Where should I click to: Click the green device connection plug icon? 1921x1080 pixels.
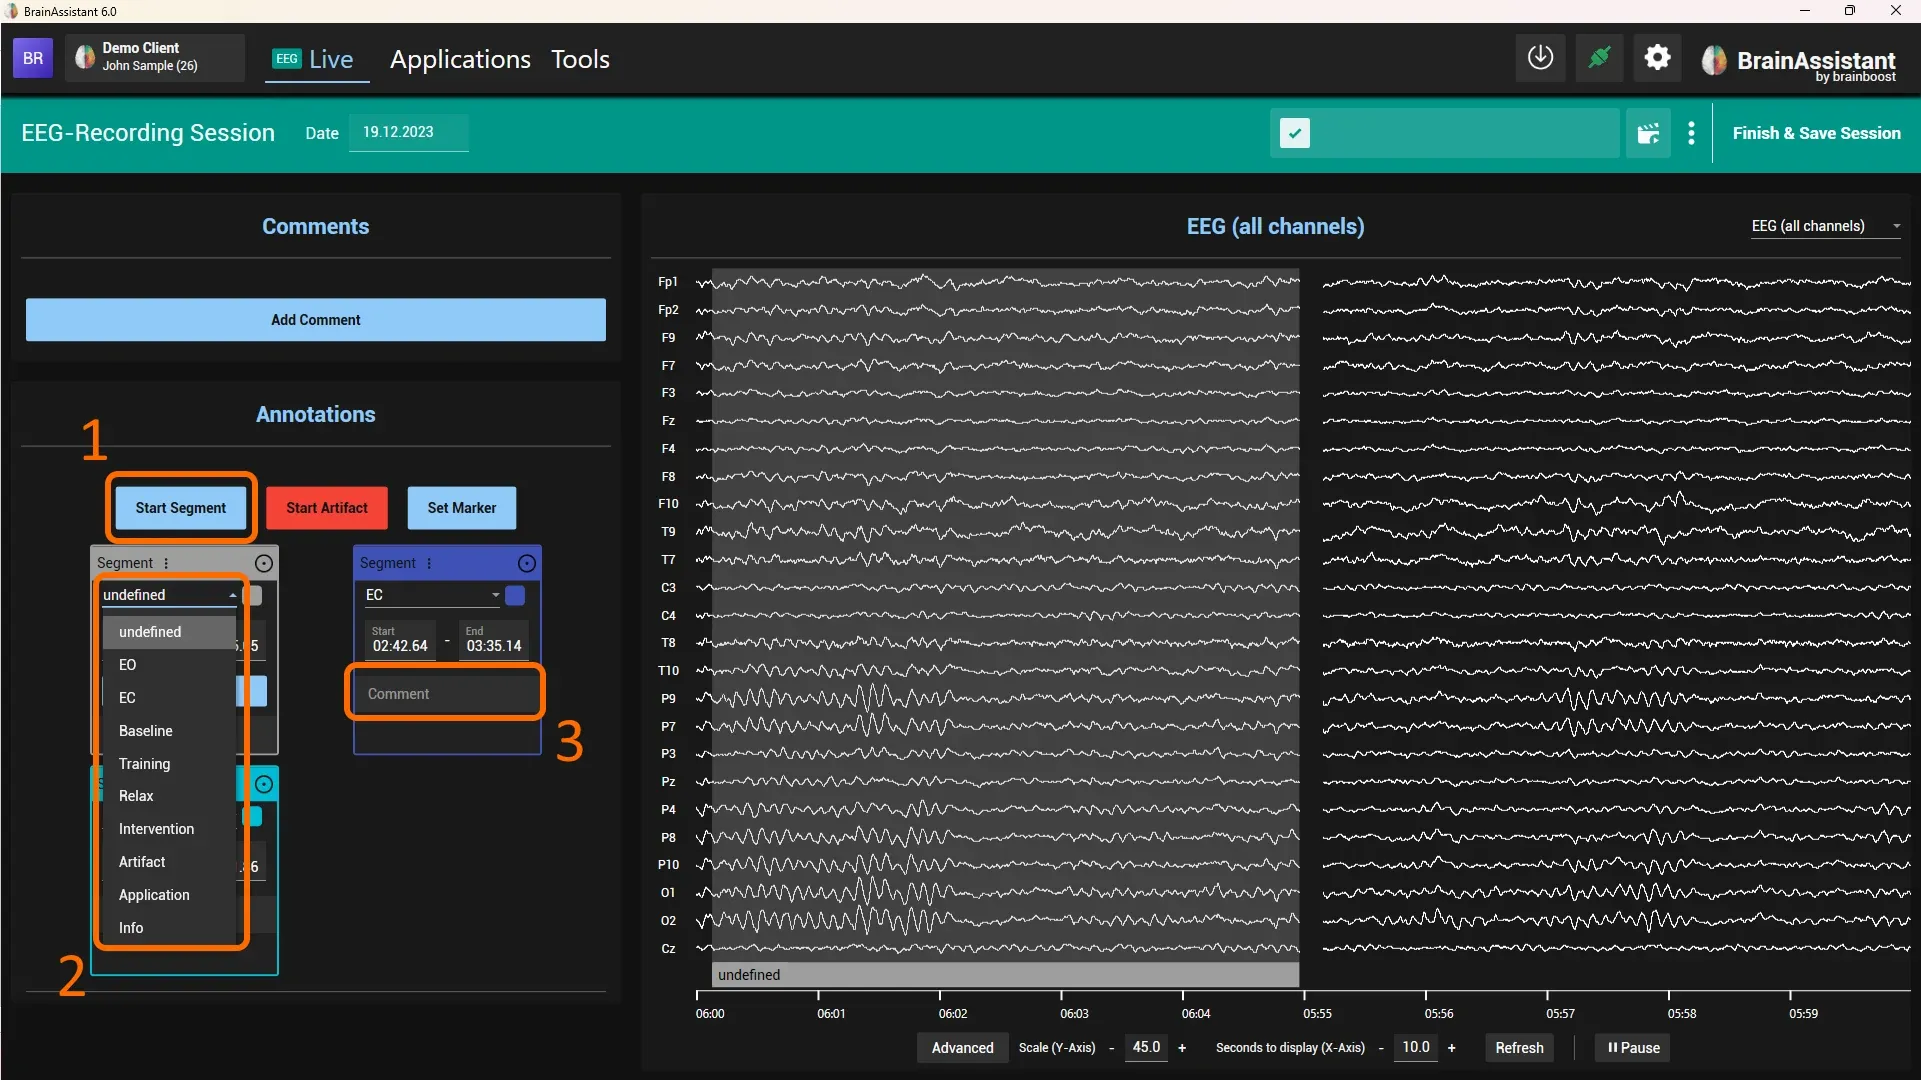tap(1599, 58)
